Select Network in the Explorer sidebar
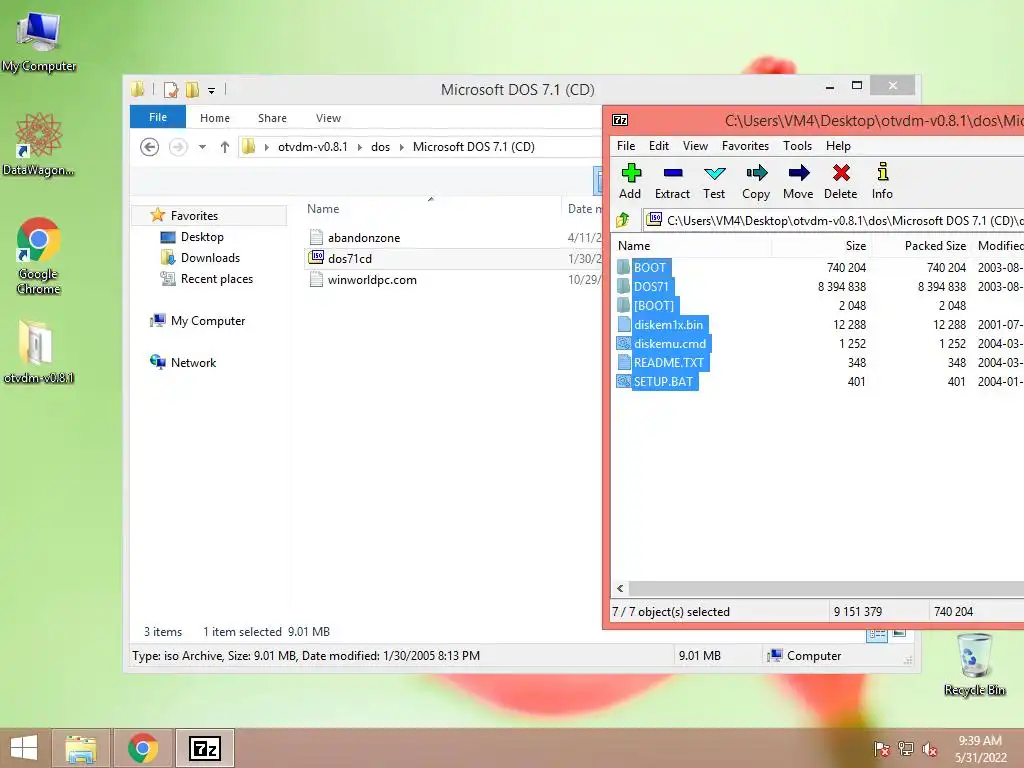This screenshot has height=768, width=1024. click(x=193, y=362)
